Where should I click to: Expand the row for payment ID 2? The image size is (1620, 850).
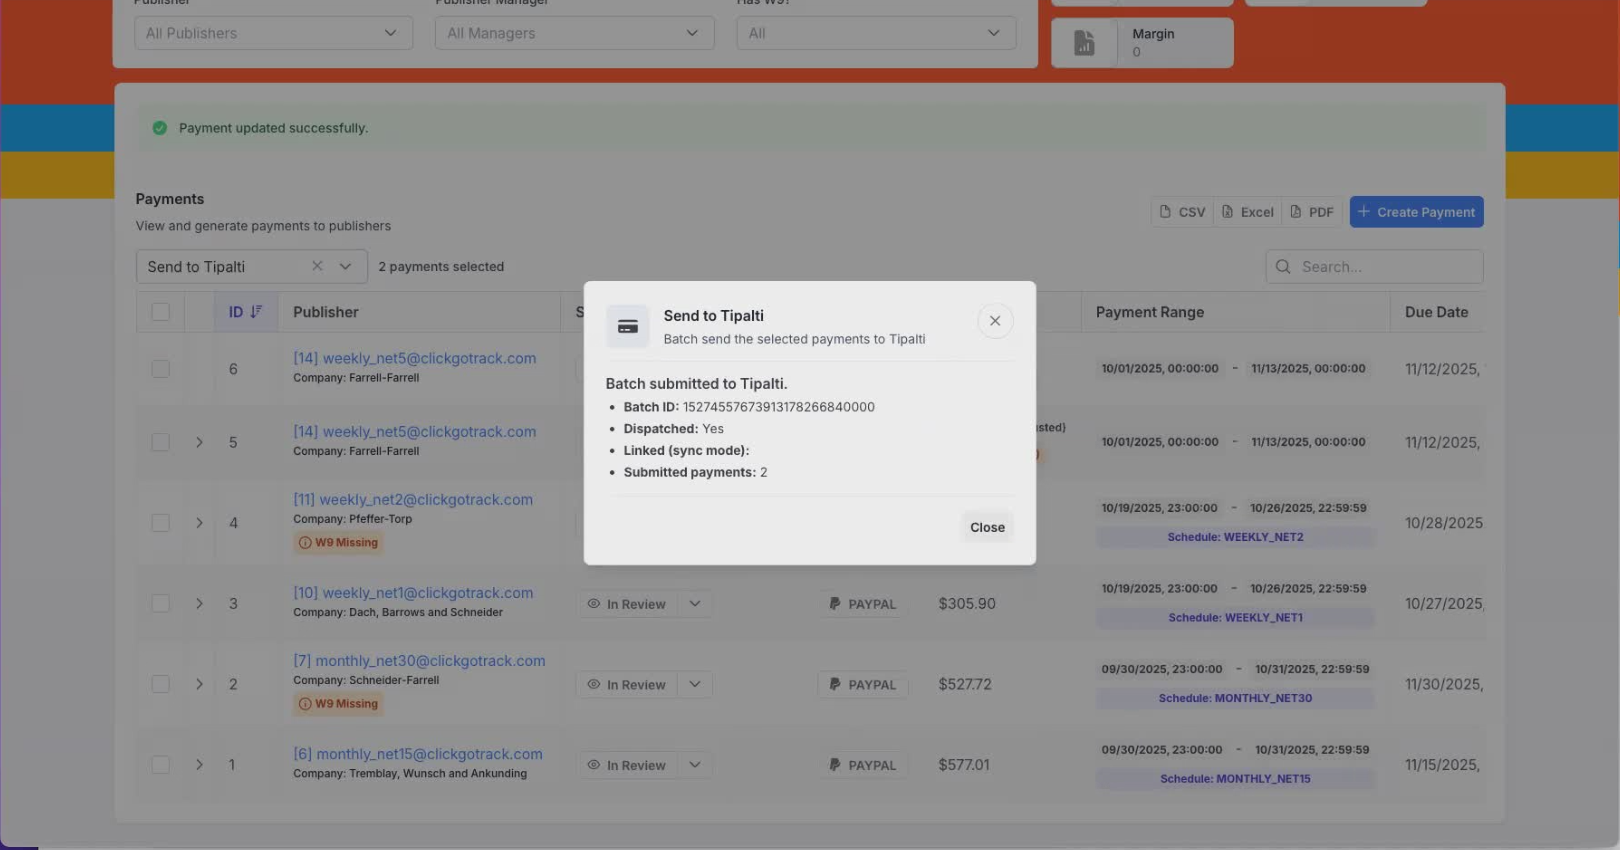point(199,684)
